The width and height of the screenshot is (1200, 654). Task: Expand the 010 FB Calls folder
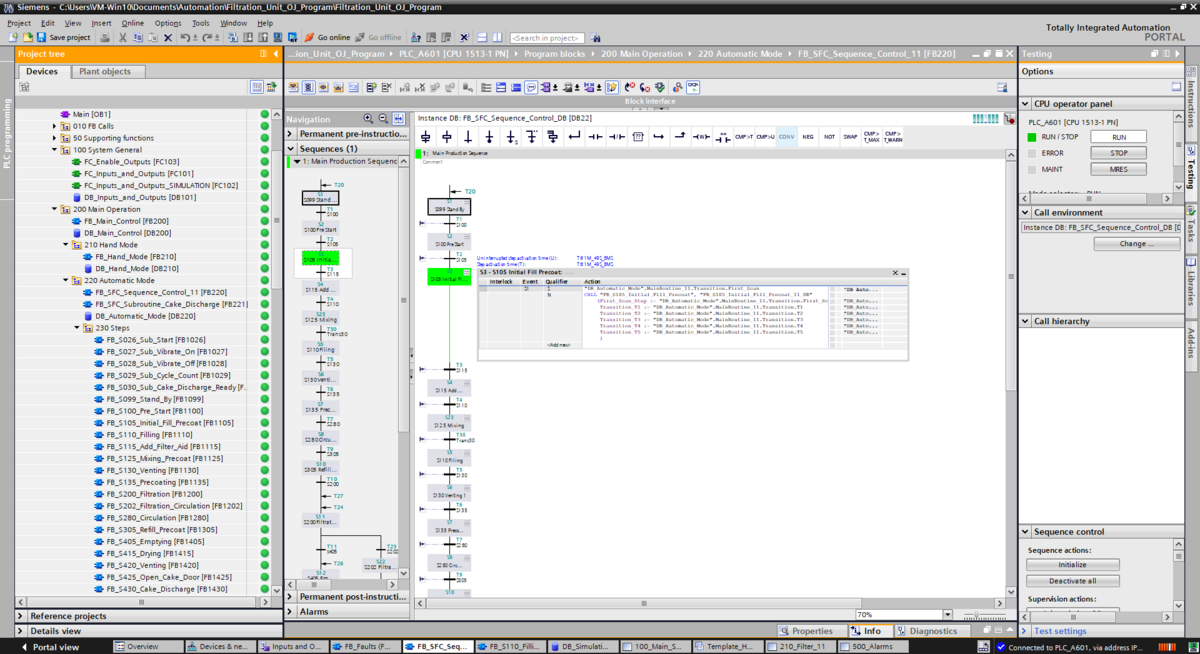[x=54, y=126]
